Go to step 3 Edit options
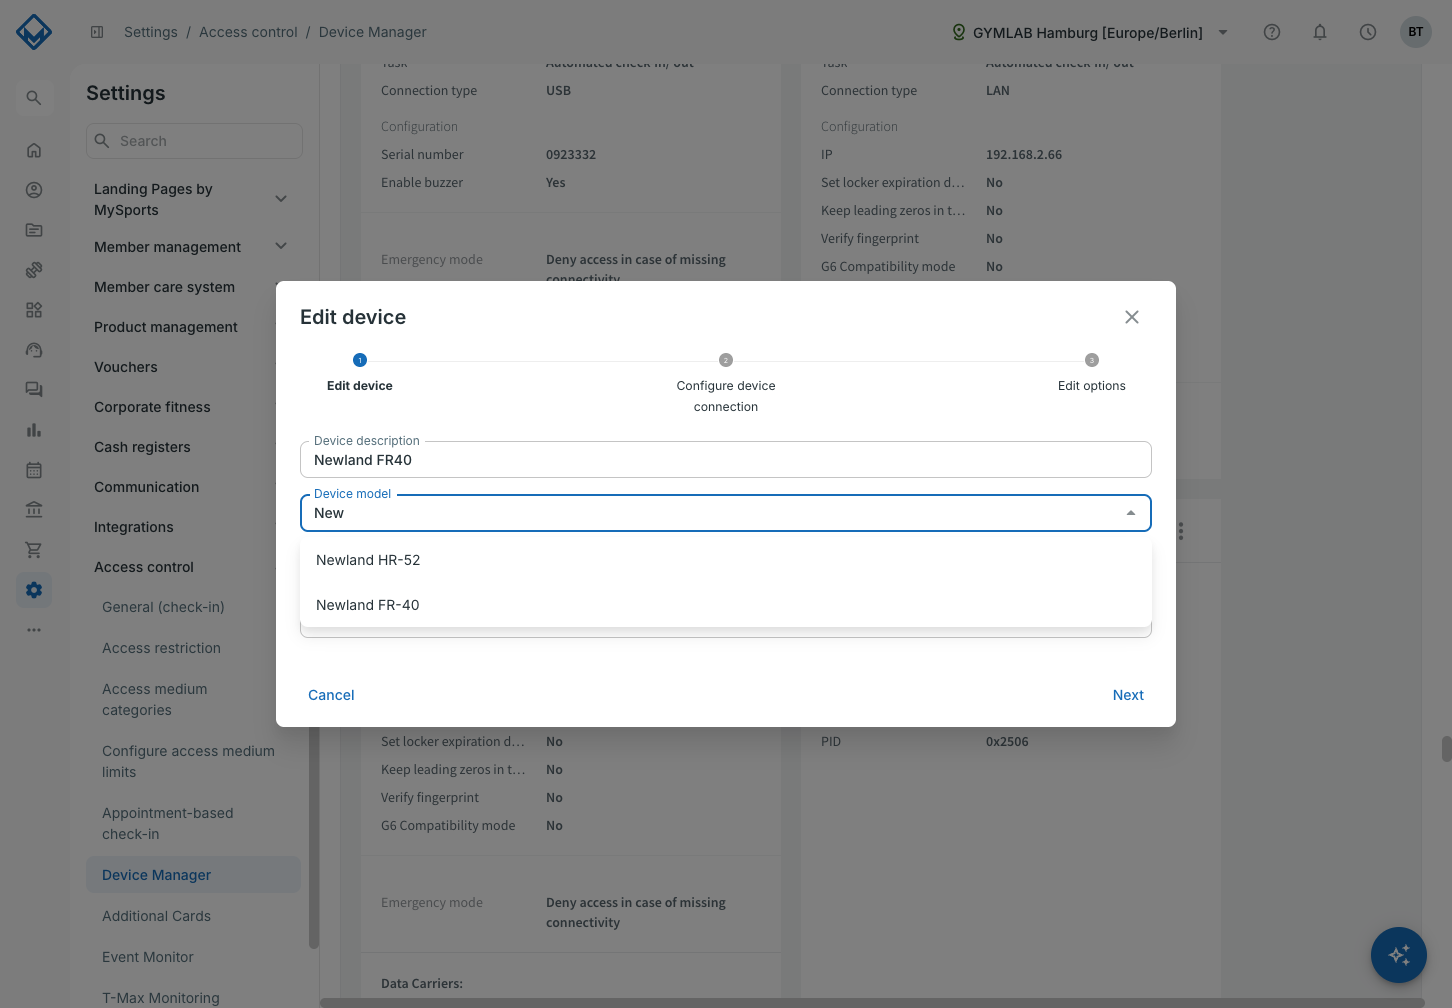 (x=1092, y=373)
